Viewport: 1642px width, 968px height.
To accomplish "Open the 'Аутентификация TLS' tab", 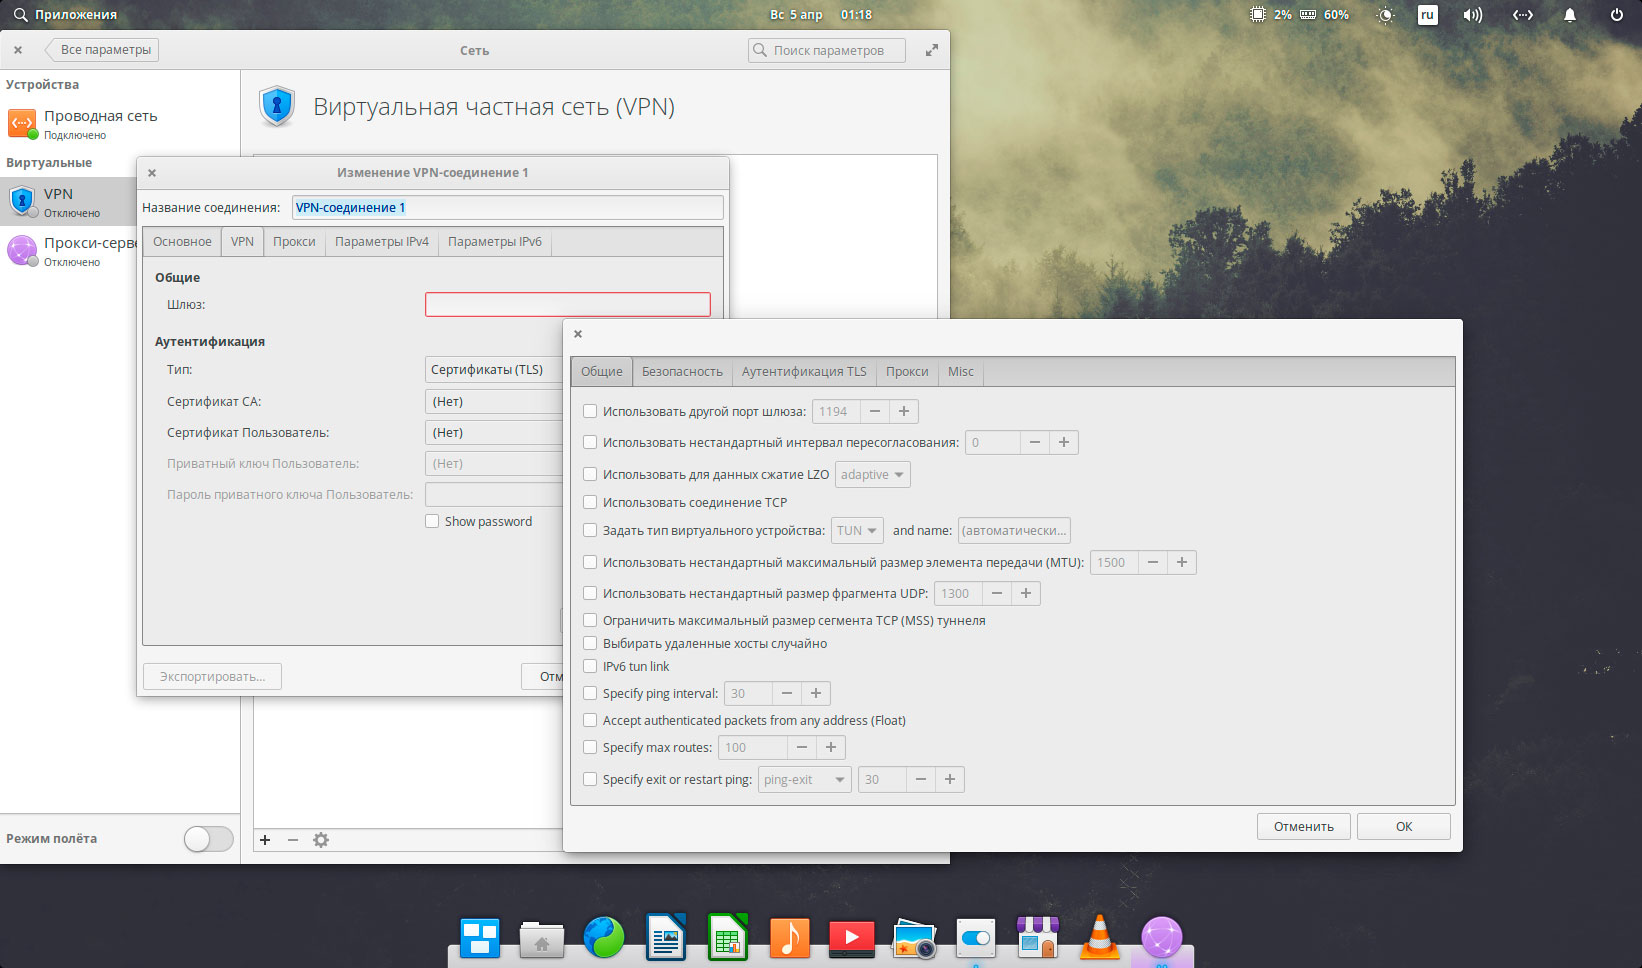I will (804, 371).
